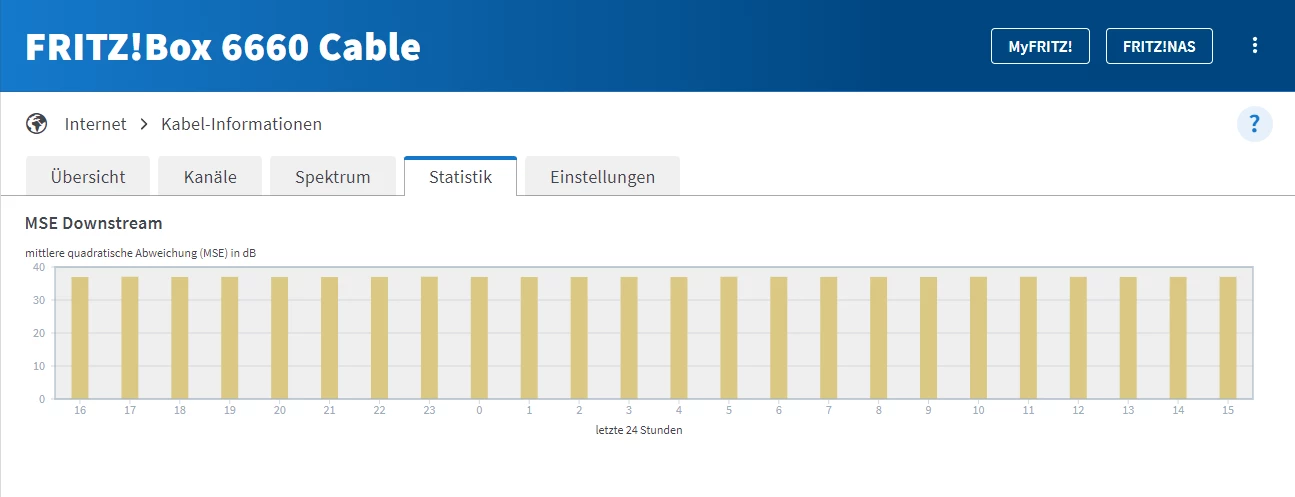The width and height of the screenshot is (1295, 497).
Task: Click the FRITZ!Box 6660 Cable title
Action: tap(223, 47)
